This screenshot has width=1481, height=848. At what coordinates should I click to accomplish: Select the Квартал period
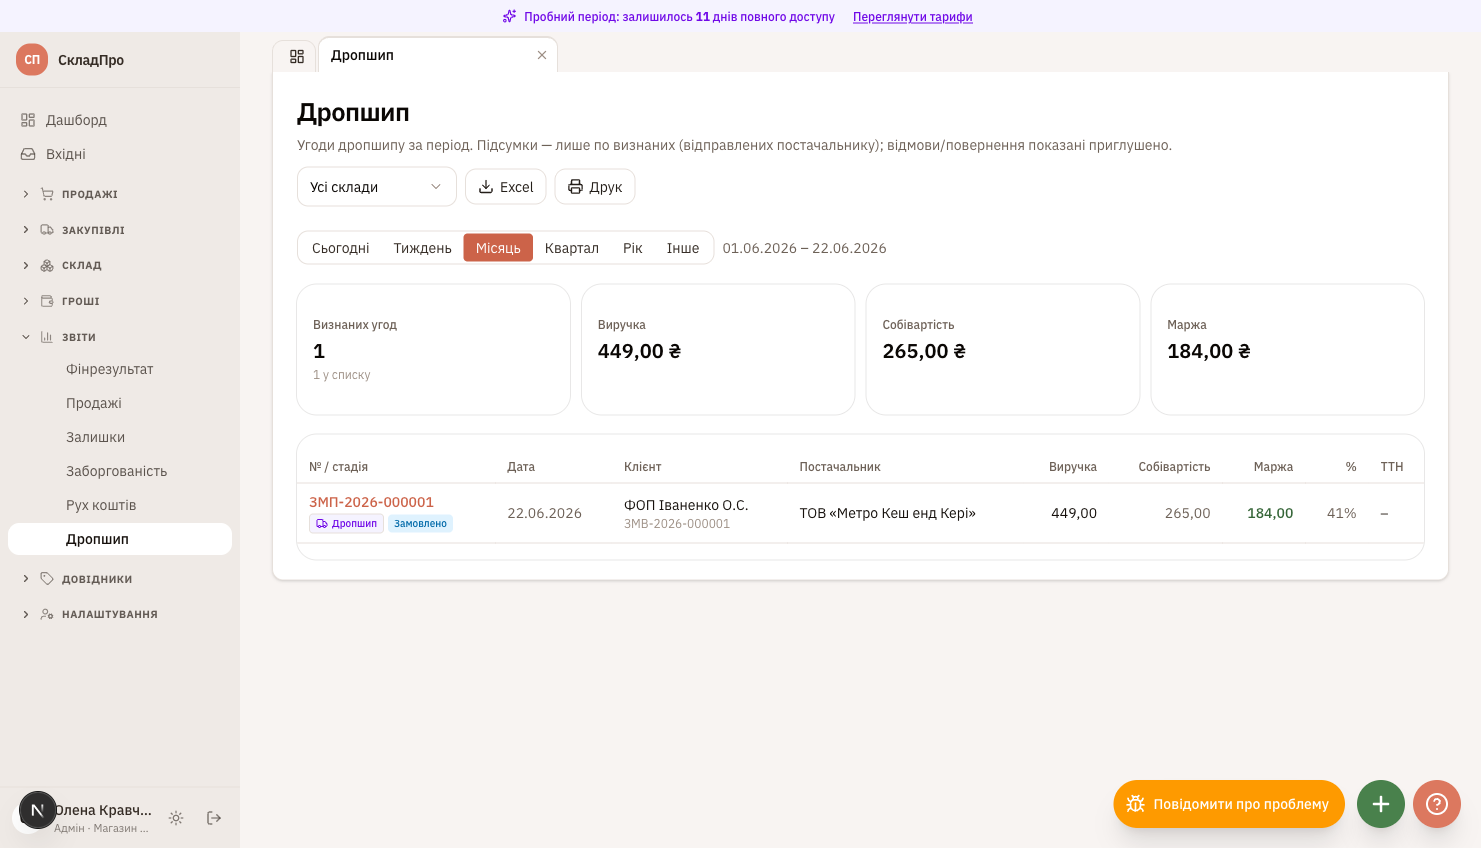[x=572, y=248]
